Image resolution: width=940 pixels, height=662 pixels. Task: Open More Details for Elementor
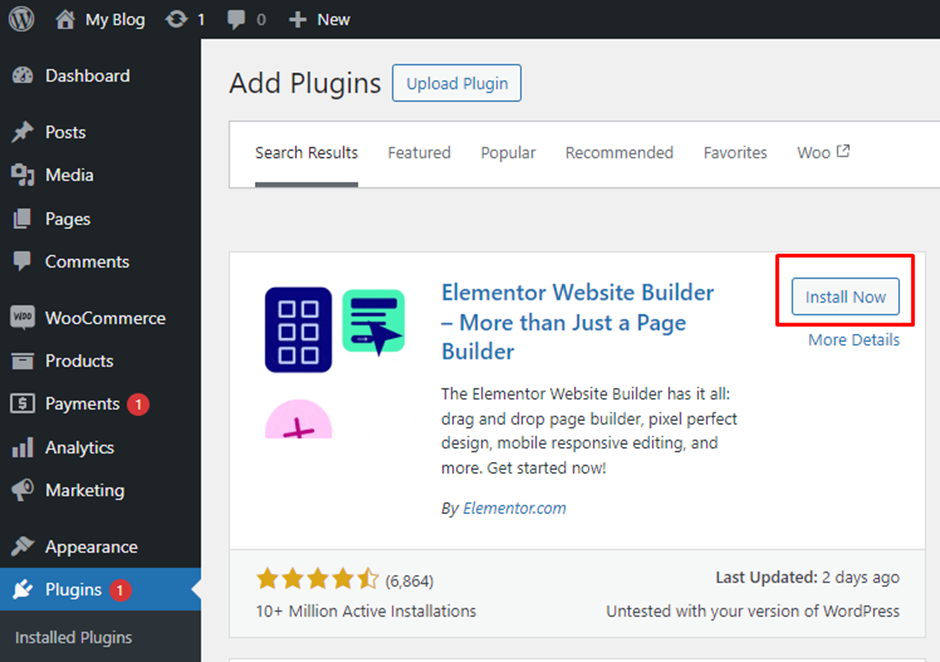[854, 339]
